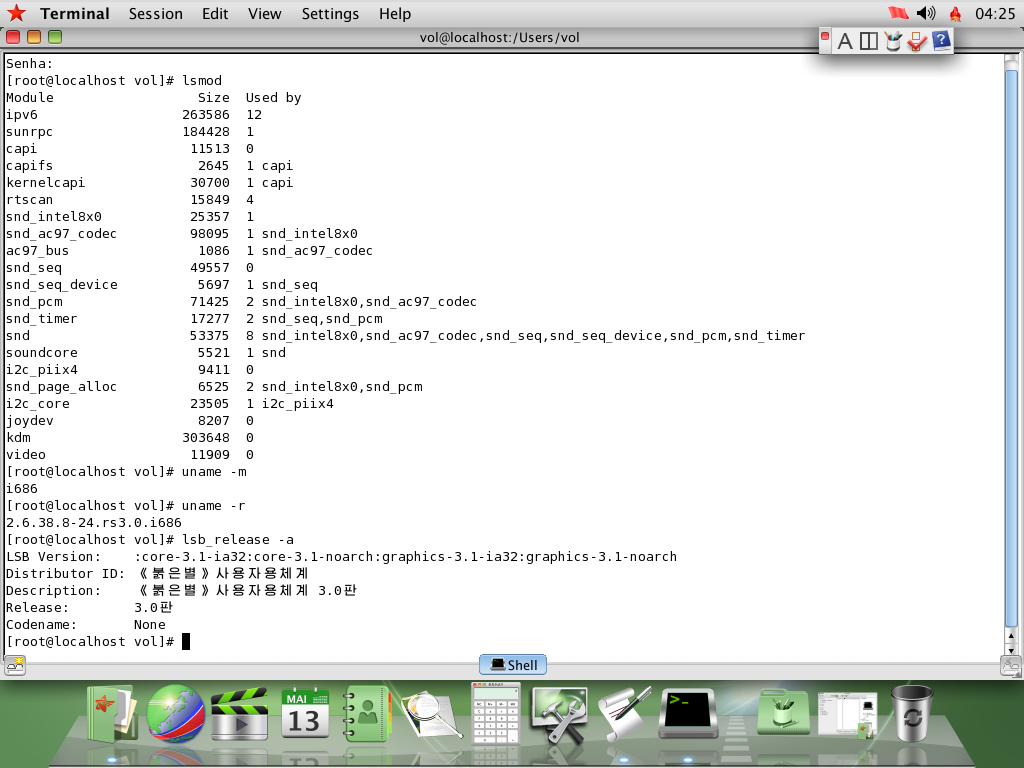The width and height of the screenshot is (1024, 768).
Task: Click the terminal vertical scrollbar
Action: tap(1011, 350)
